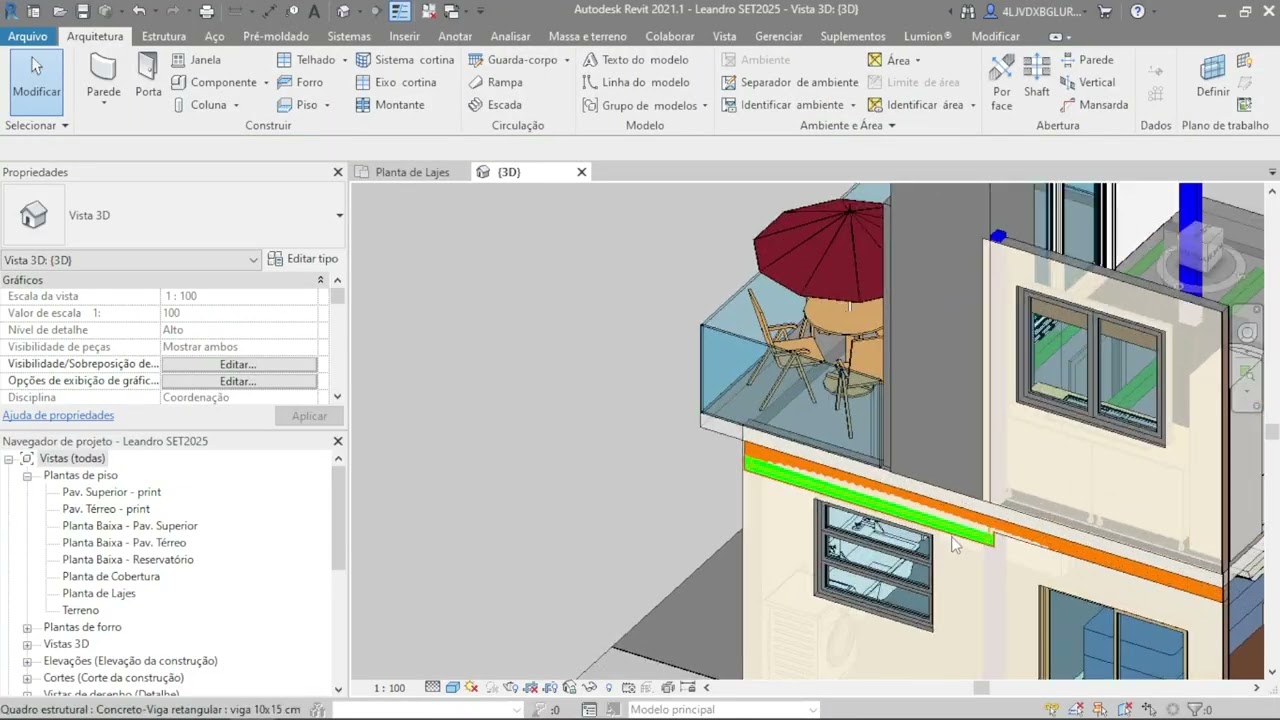The image size is (1280, 720).
Task: Select Planta de Cobertura in project browser
Action: 111,576
